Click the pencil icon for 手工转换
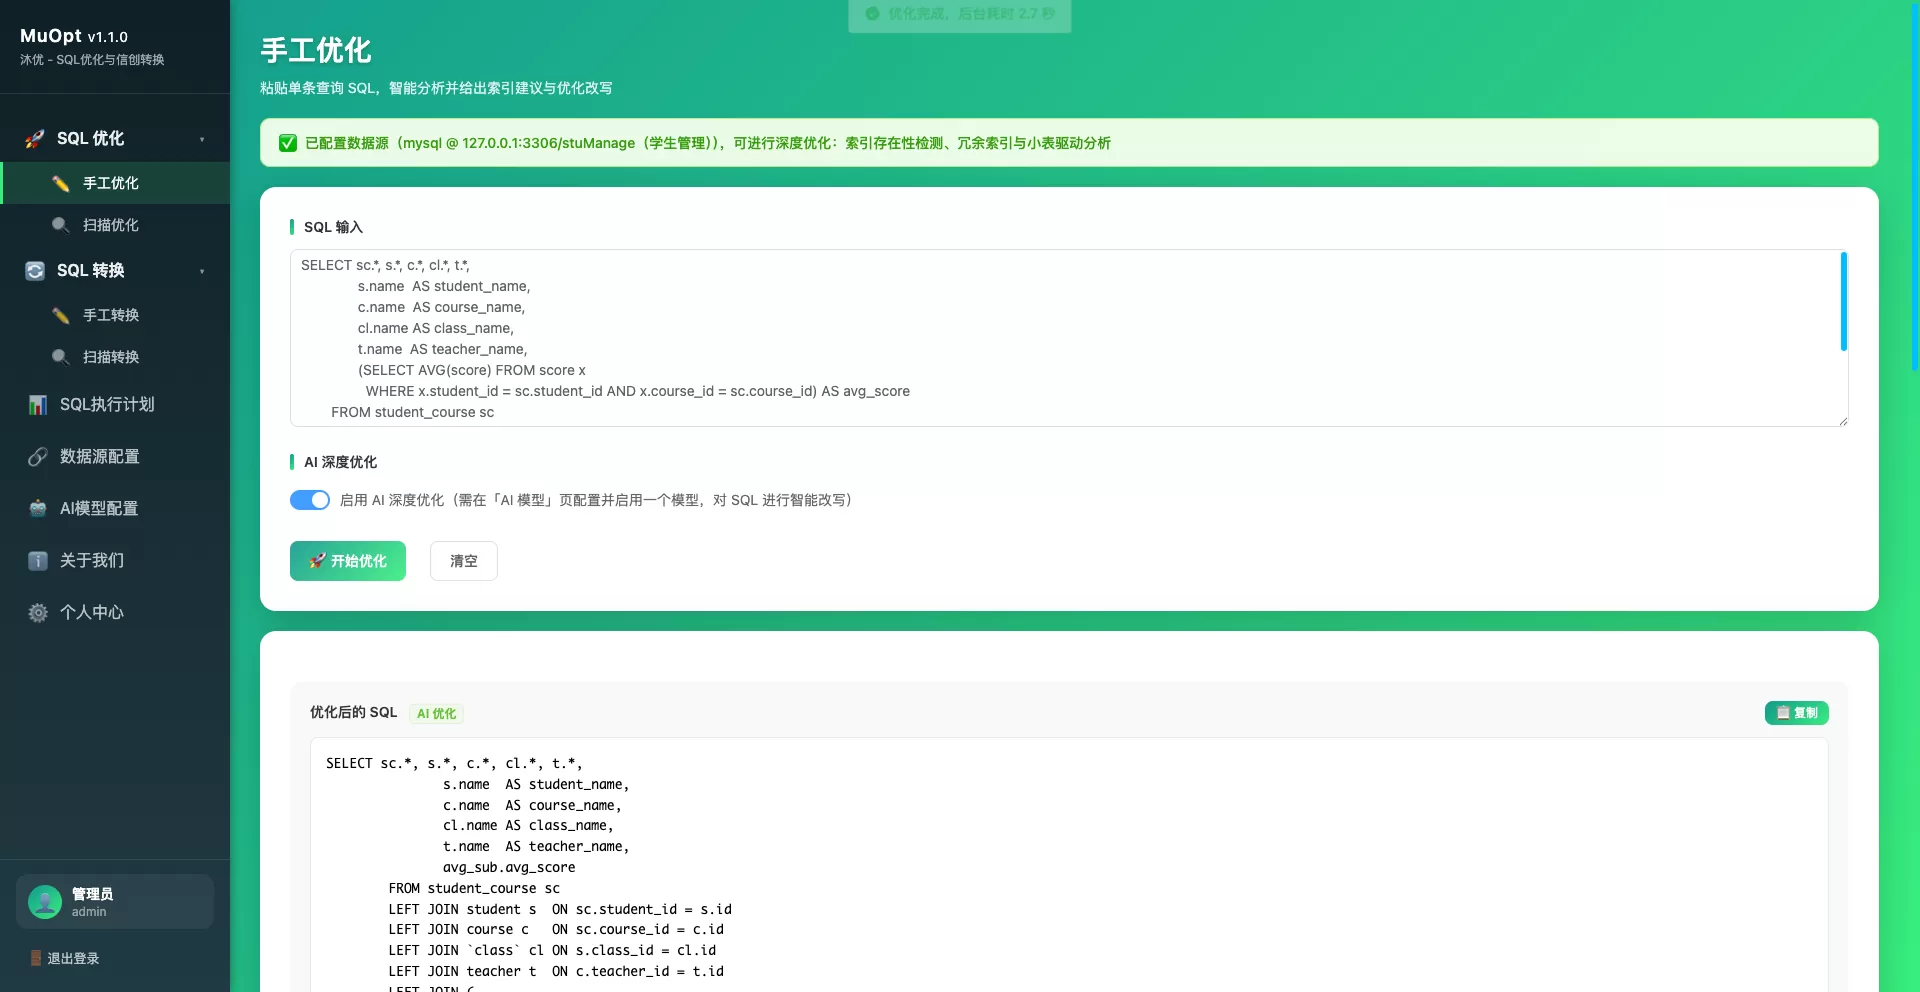 tap(61, 315)
